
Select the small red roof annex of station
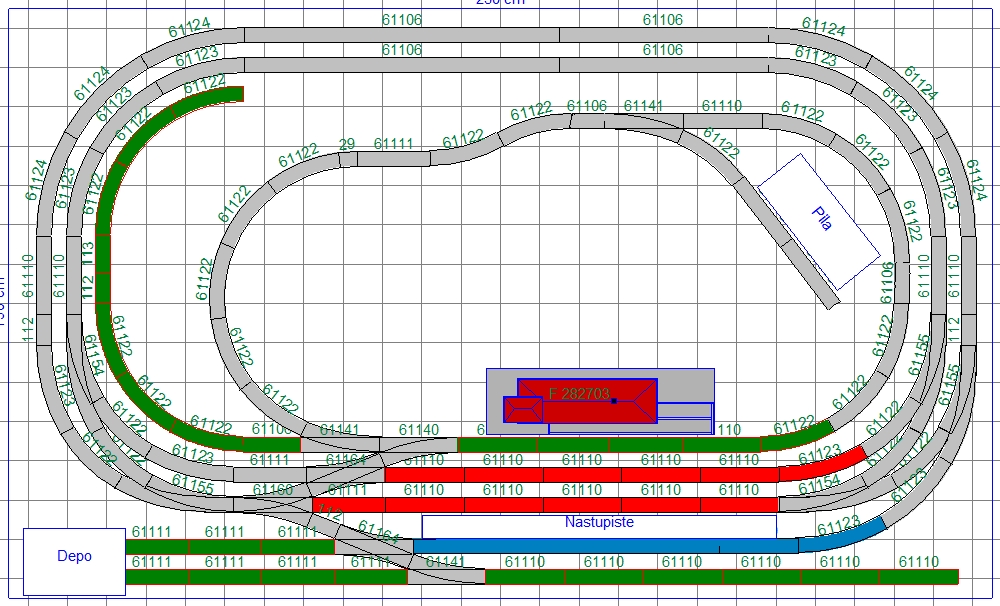(522, 411)
